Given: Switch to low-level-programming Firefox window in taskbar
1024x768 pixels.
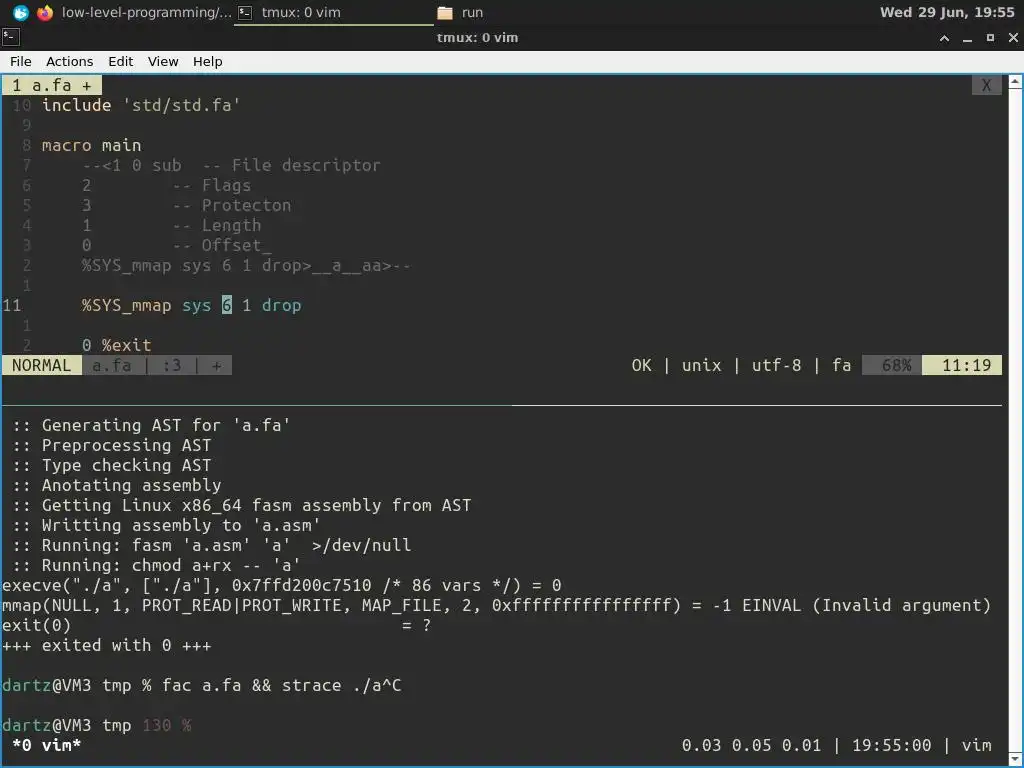Looking at the screenshot, I should point(134,12).
